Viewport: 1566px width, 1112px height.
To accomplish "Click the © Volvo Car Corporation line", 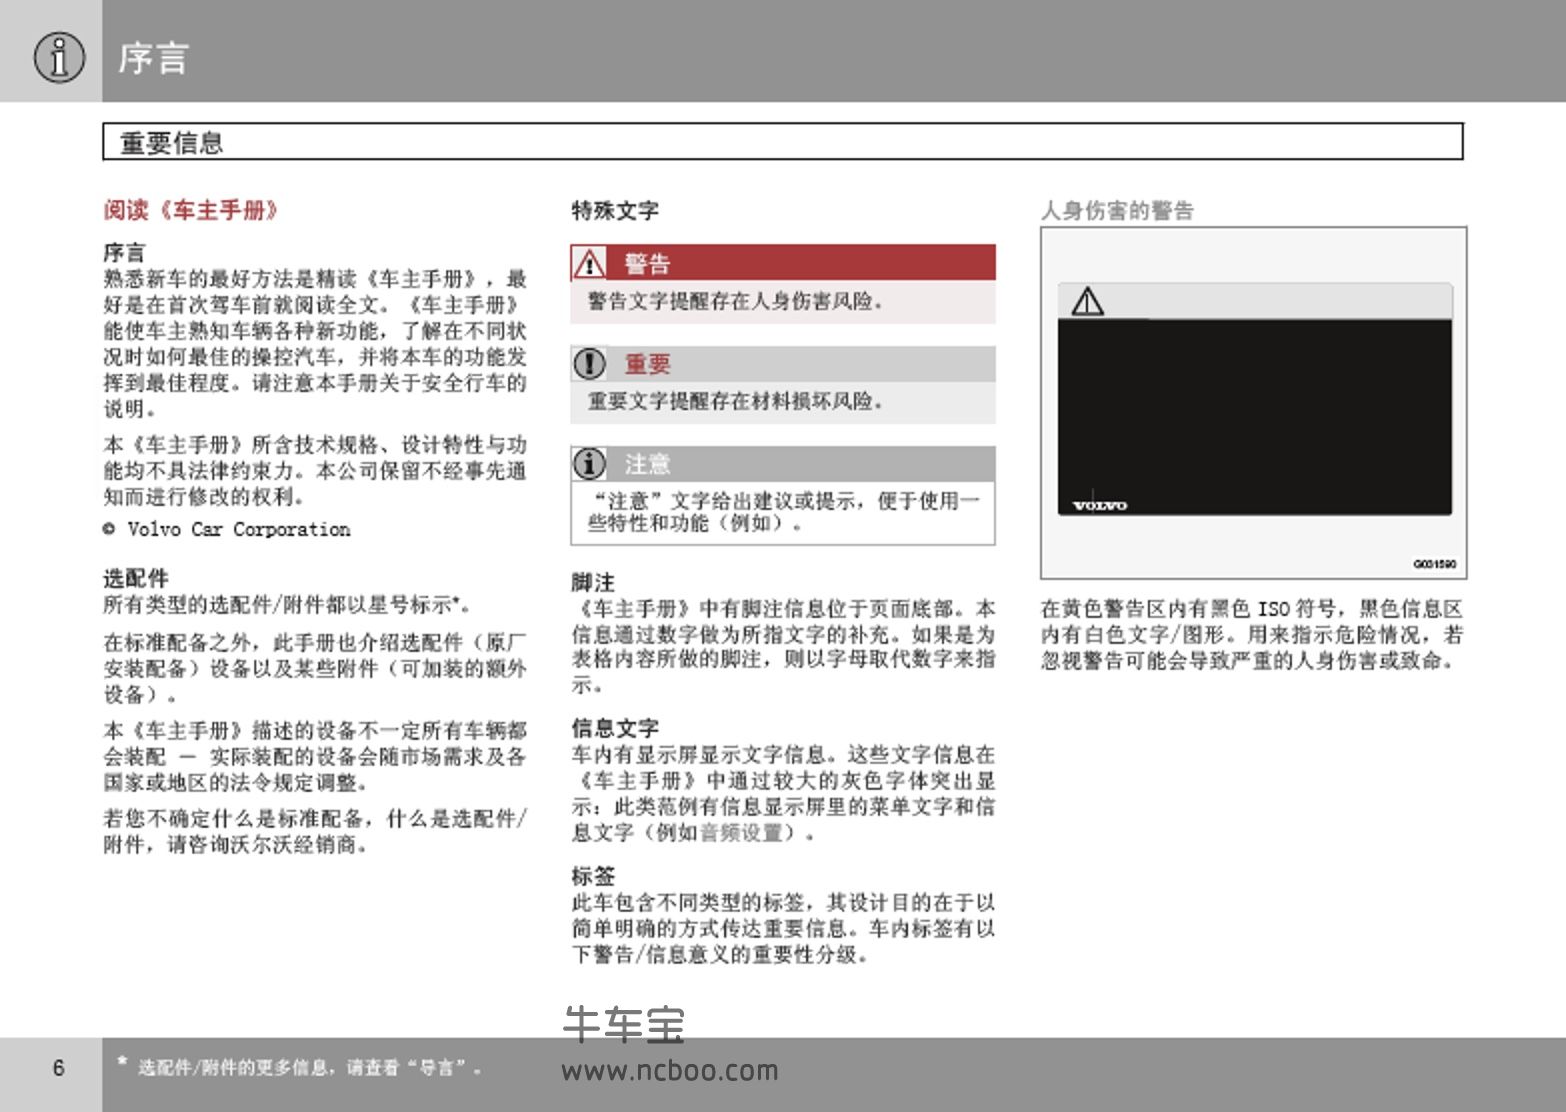I will 227,529.
